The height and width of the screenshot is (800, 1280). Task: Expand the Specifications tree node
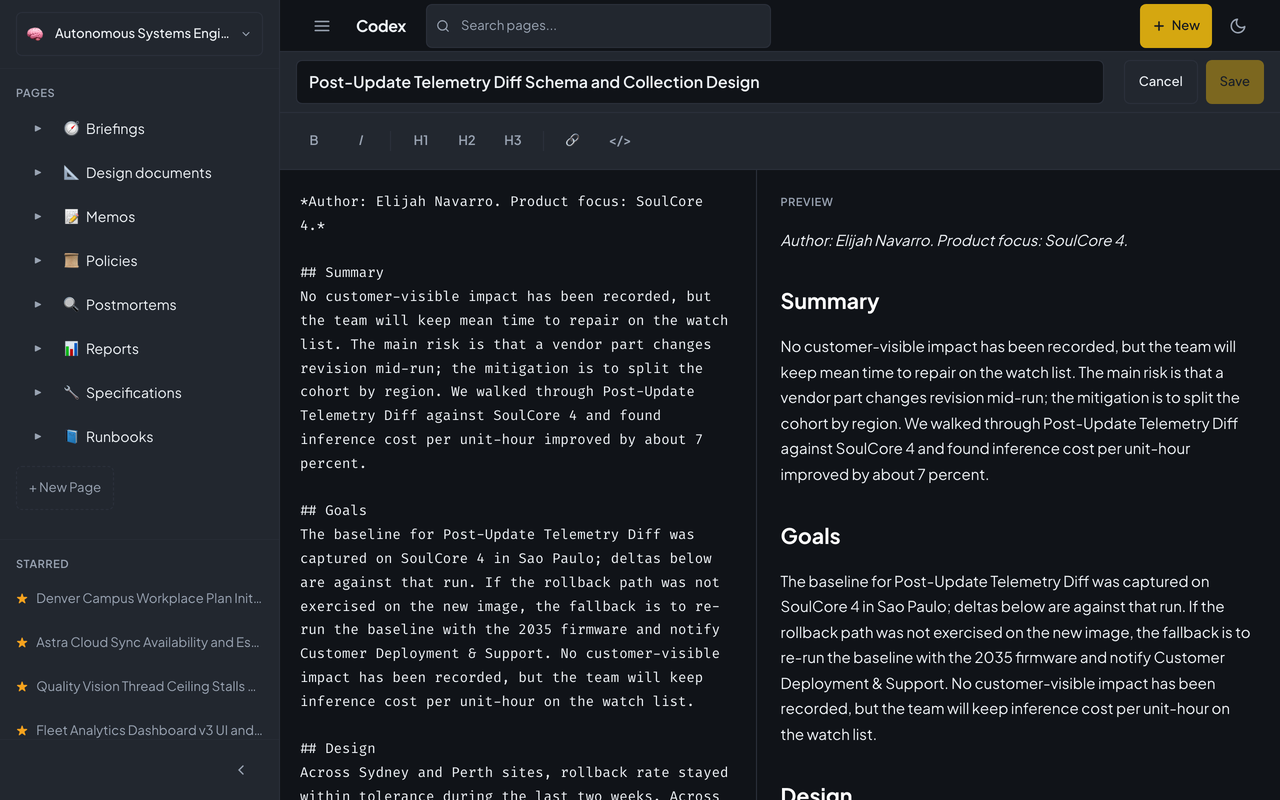(x=38, y=393)
